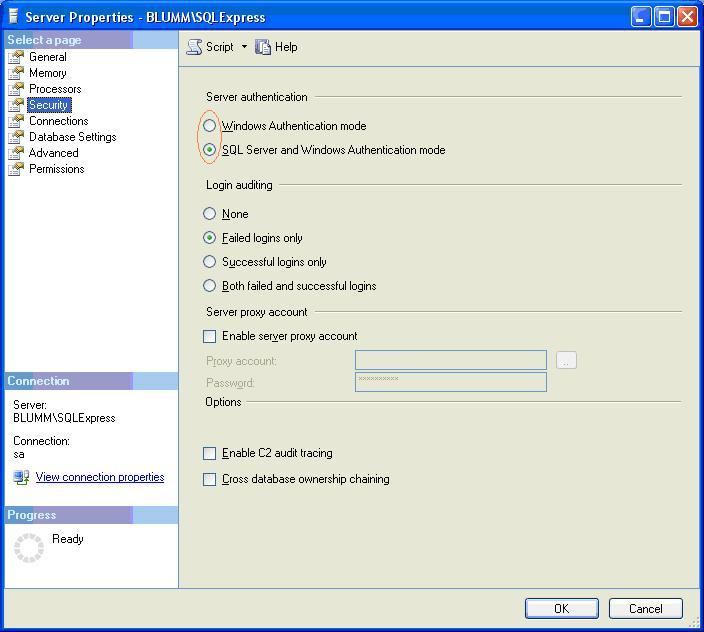Screen dimensions: 704x632
Task: Click the 'Ready' status text
Action: pyautogui.click(x=68, y=539)
